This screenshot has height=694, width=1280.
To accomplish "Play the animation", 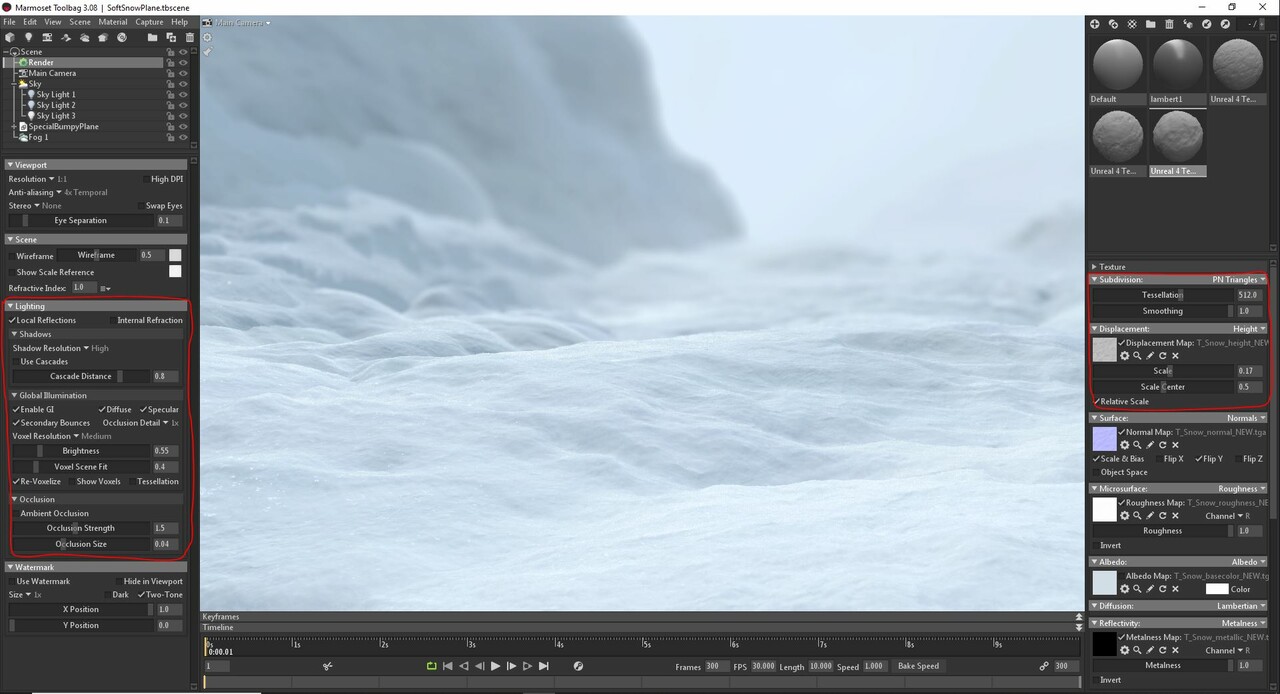I will coord(495,666).
